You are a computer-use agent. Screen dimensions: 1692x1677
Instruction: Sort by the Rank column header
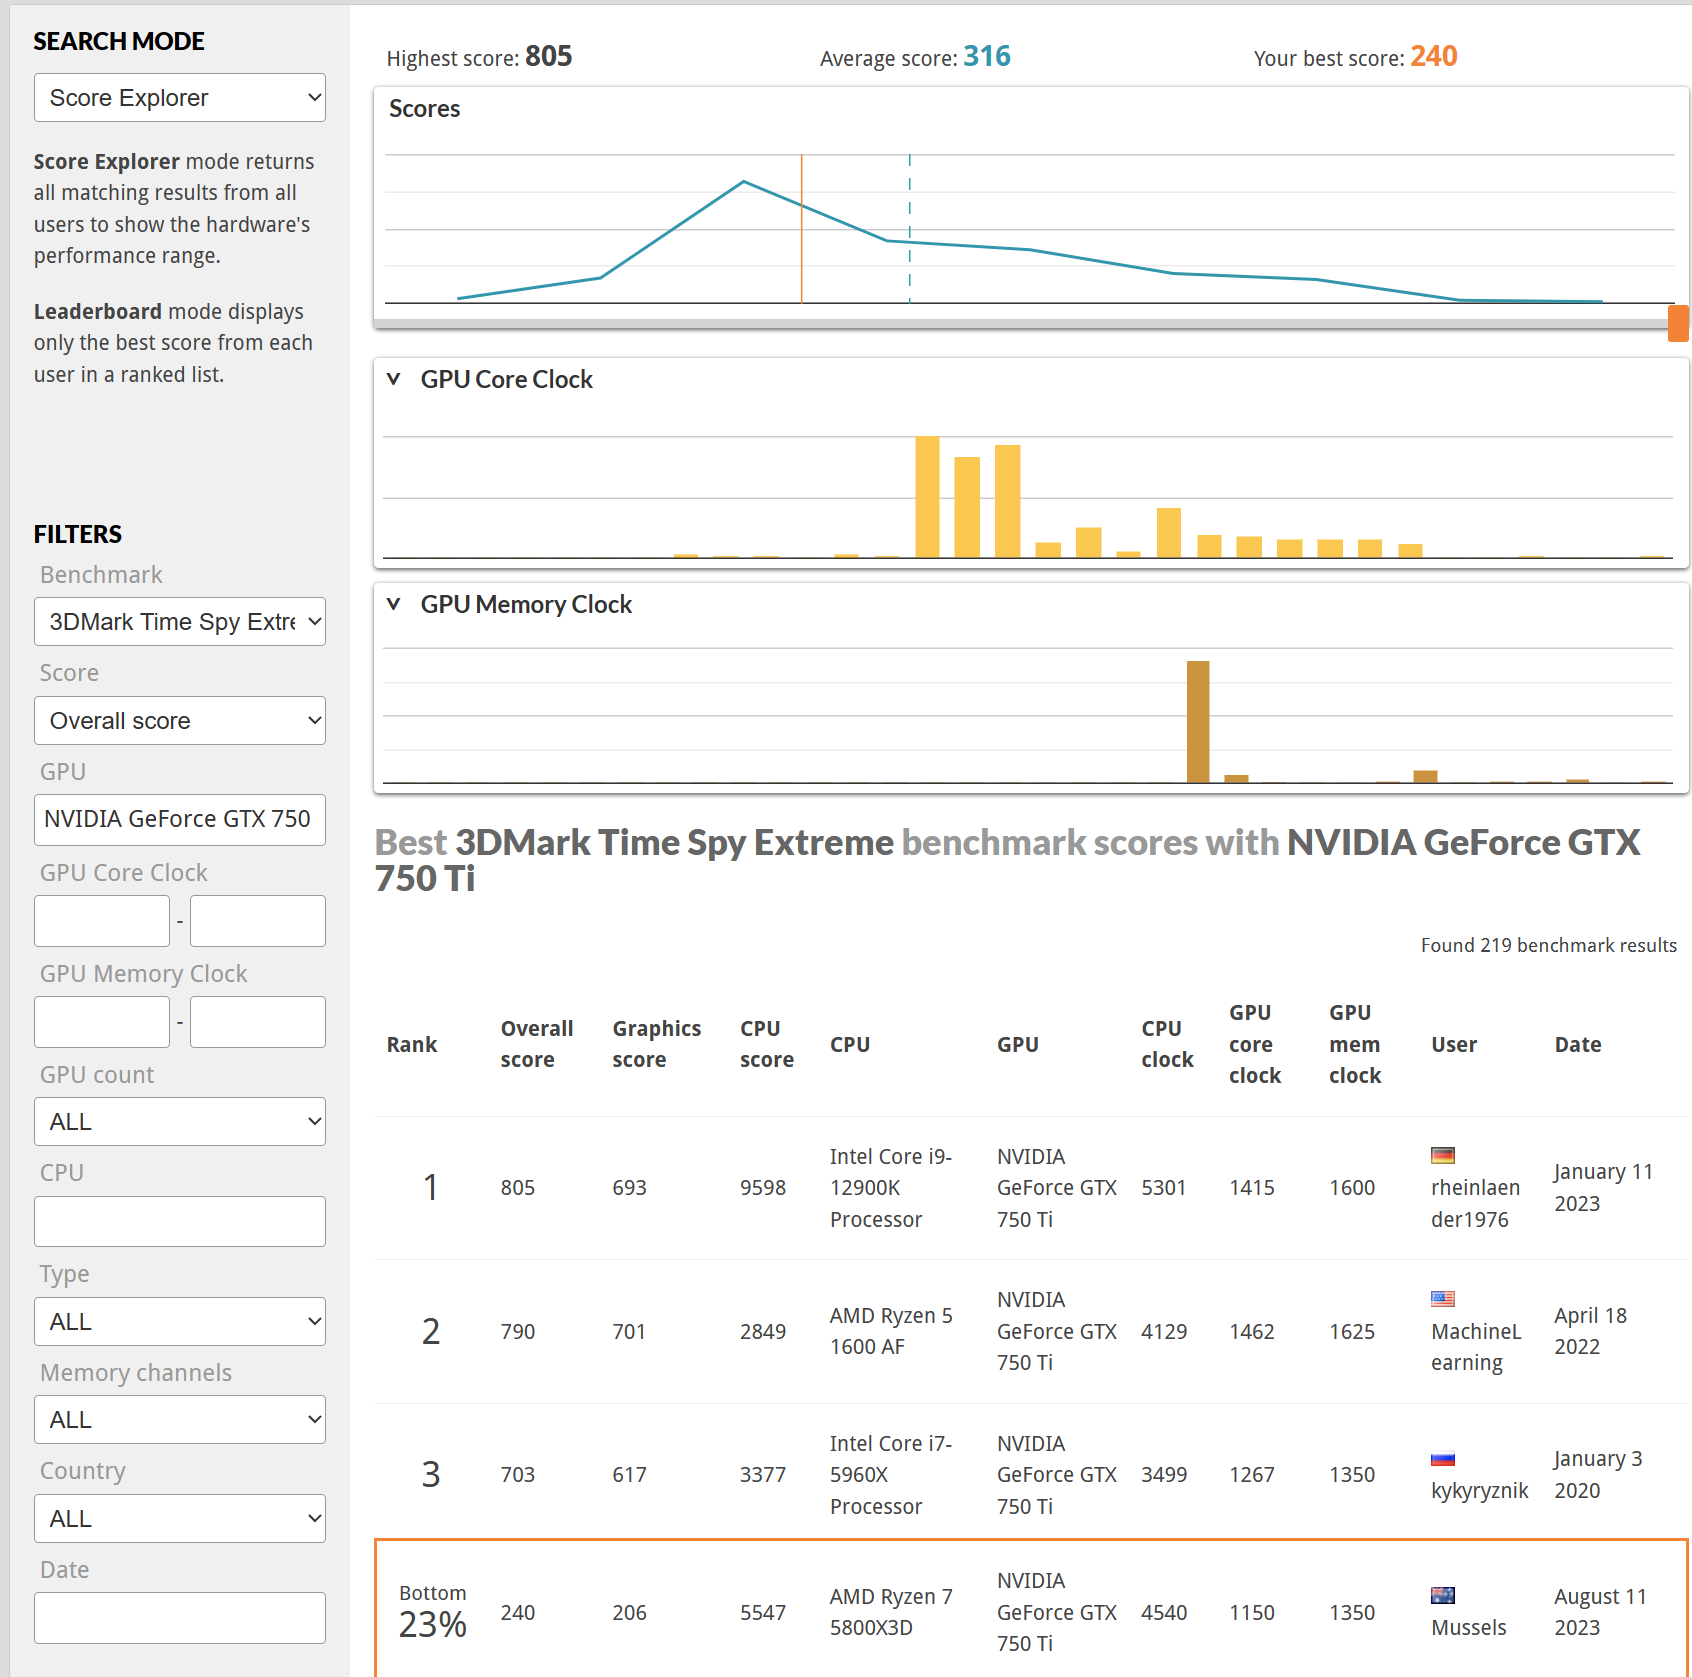[x=412, y=1045]
